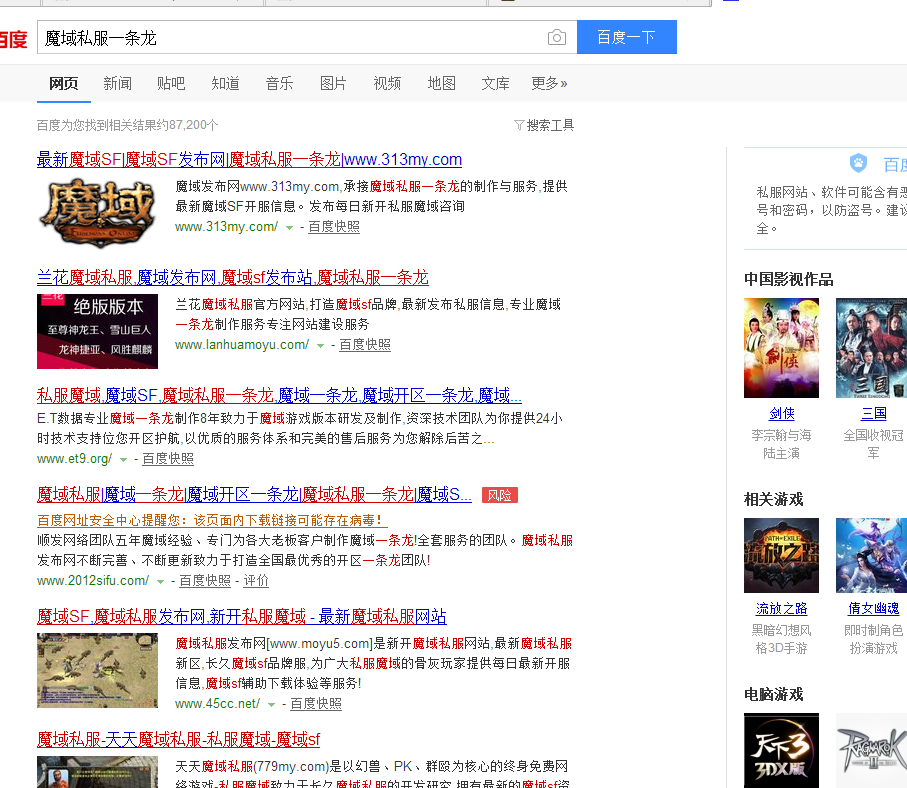The height and width of the screenshot is (788, 907).
Task: Click the 搜索工具 filter icon
Action: 519,125
